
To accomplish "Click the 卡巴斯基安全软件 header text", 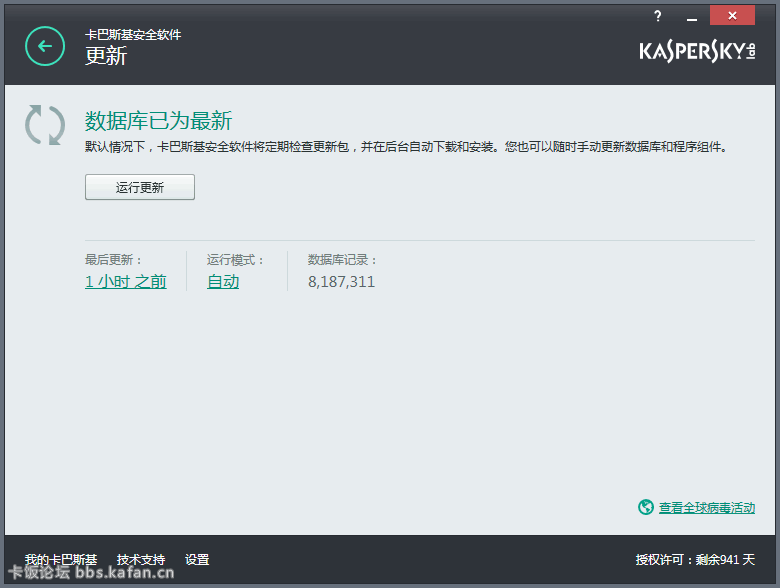I will click(x=133, y=34).
